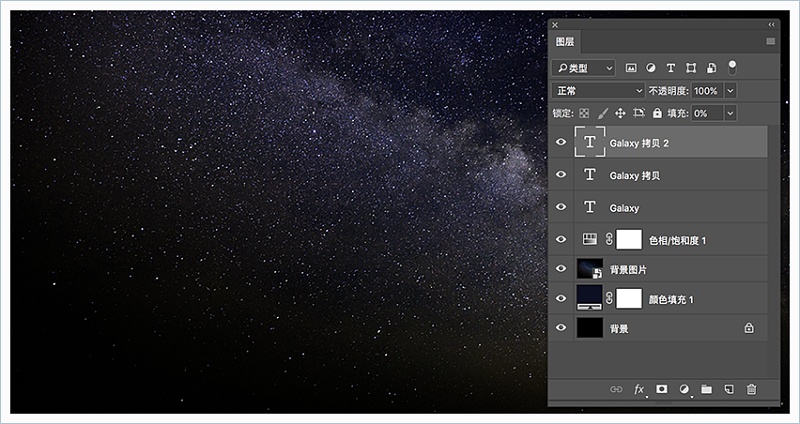Create a new layer from the bottom bar
Viewport: 800px width, 424px height.
(x=729, y=389)
